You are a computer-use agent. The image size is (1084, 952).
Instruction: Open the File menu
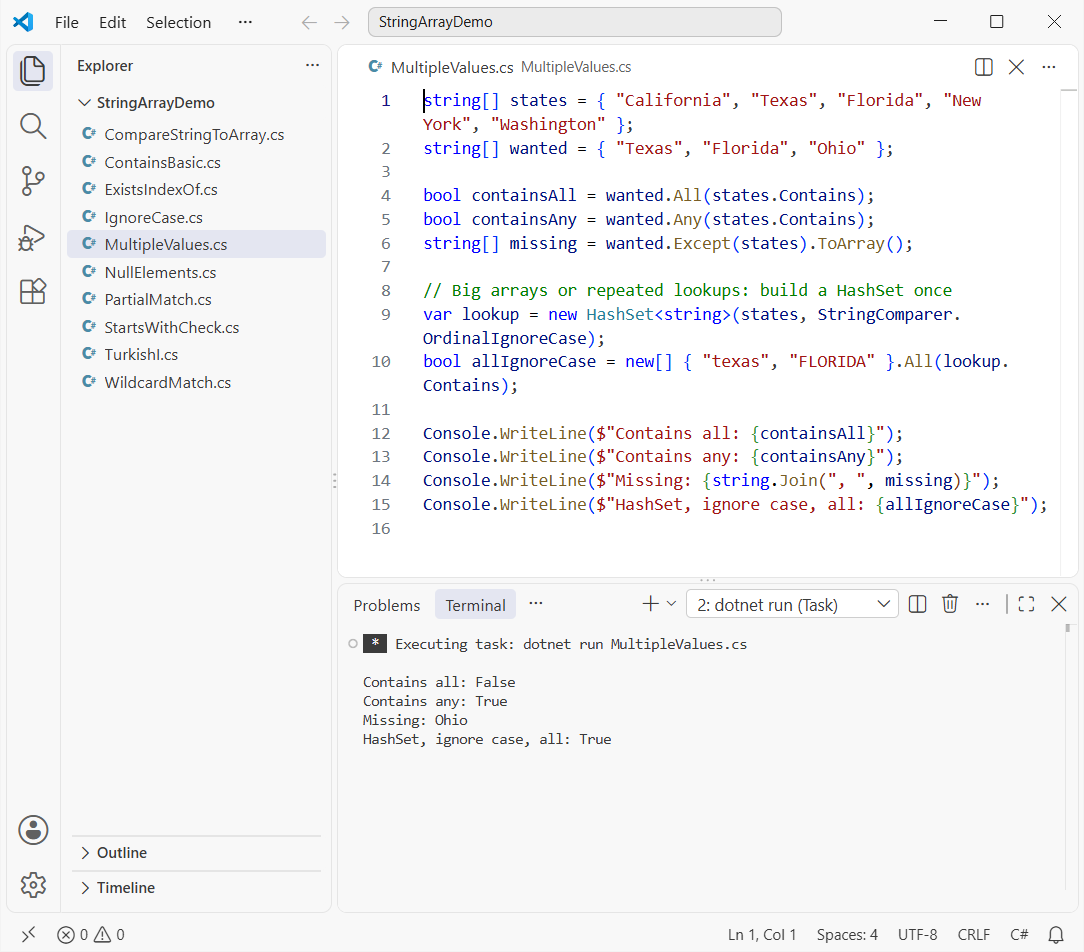point(67,22)
